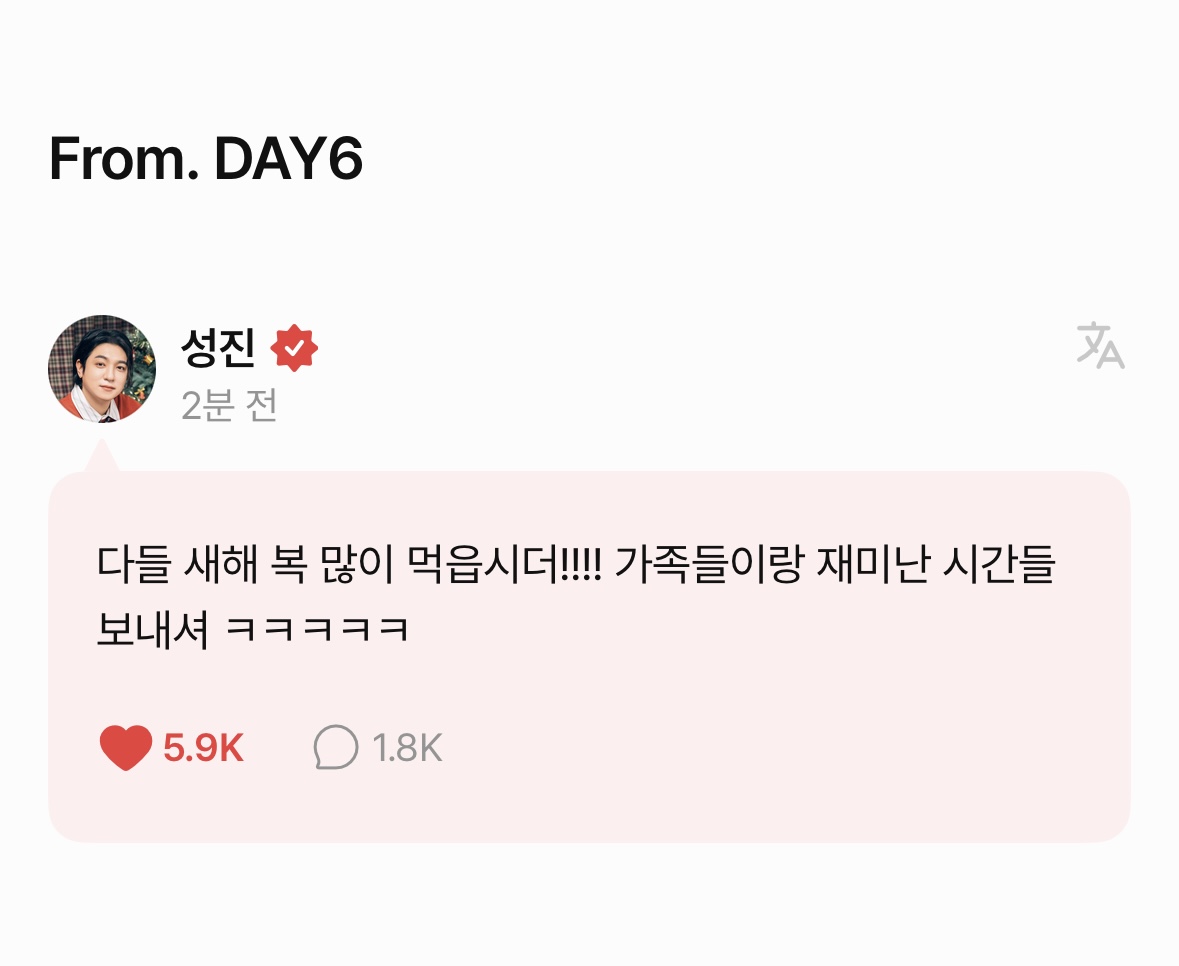Open the 1.8K comments count
The height and width of the screenshot is (966, 1179).
[407, 748]
